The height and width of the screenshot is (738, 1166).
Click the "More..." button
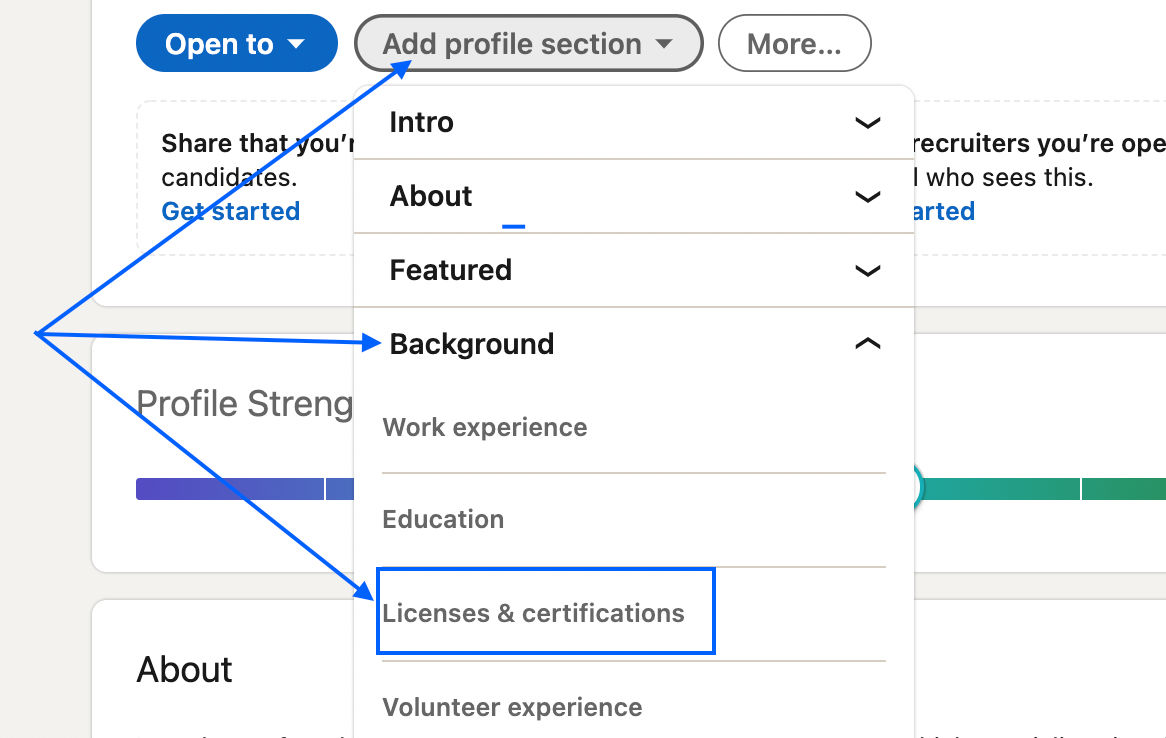coord(794,43)
